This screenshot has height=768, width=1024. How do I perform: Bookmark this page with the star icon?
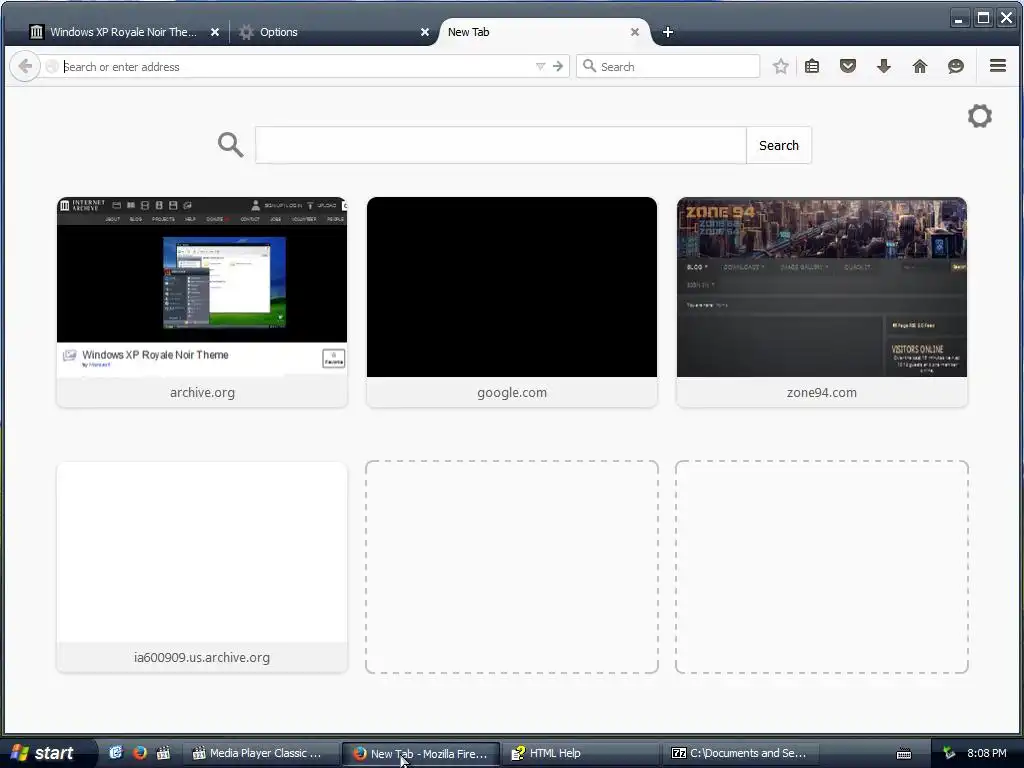tap(780, 66)
